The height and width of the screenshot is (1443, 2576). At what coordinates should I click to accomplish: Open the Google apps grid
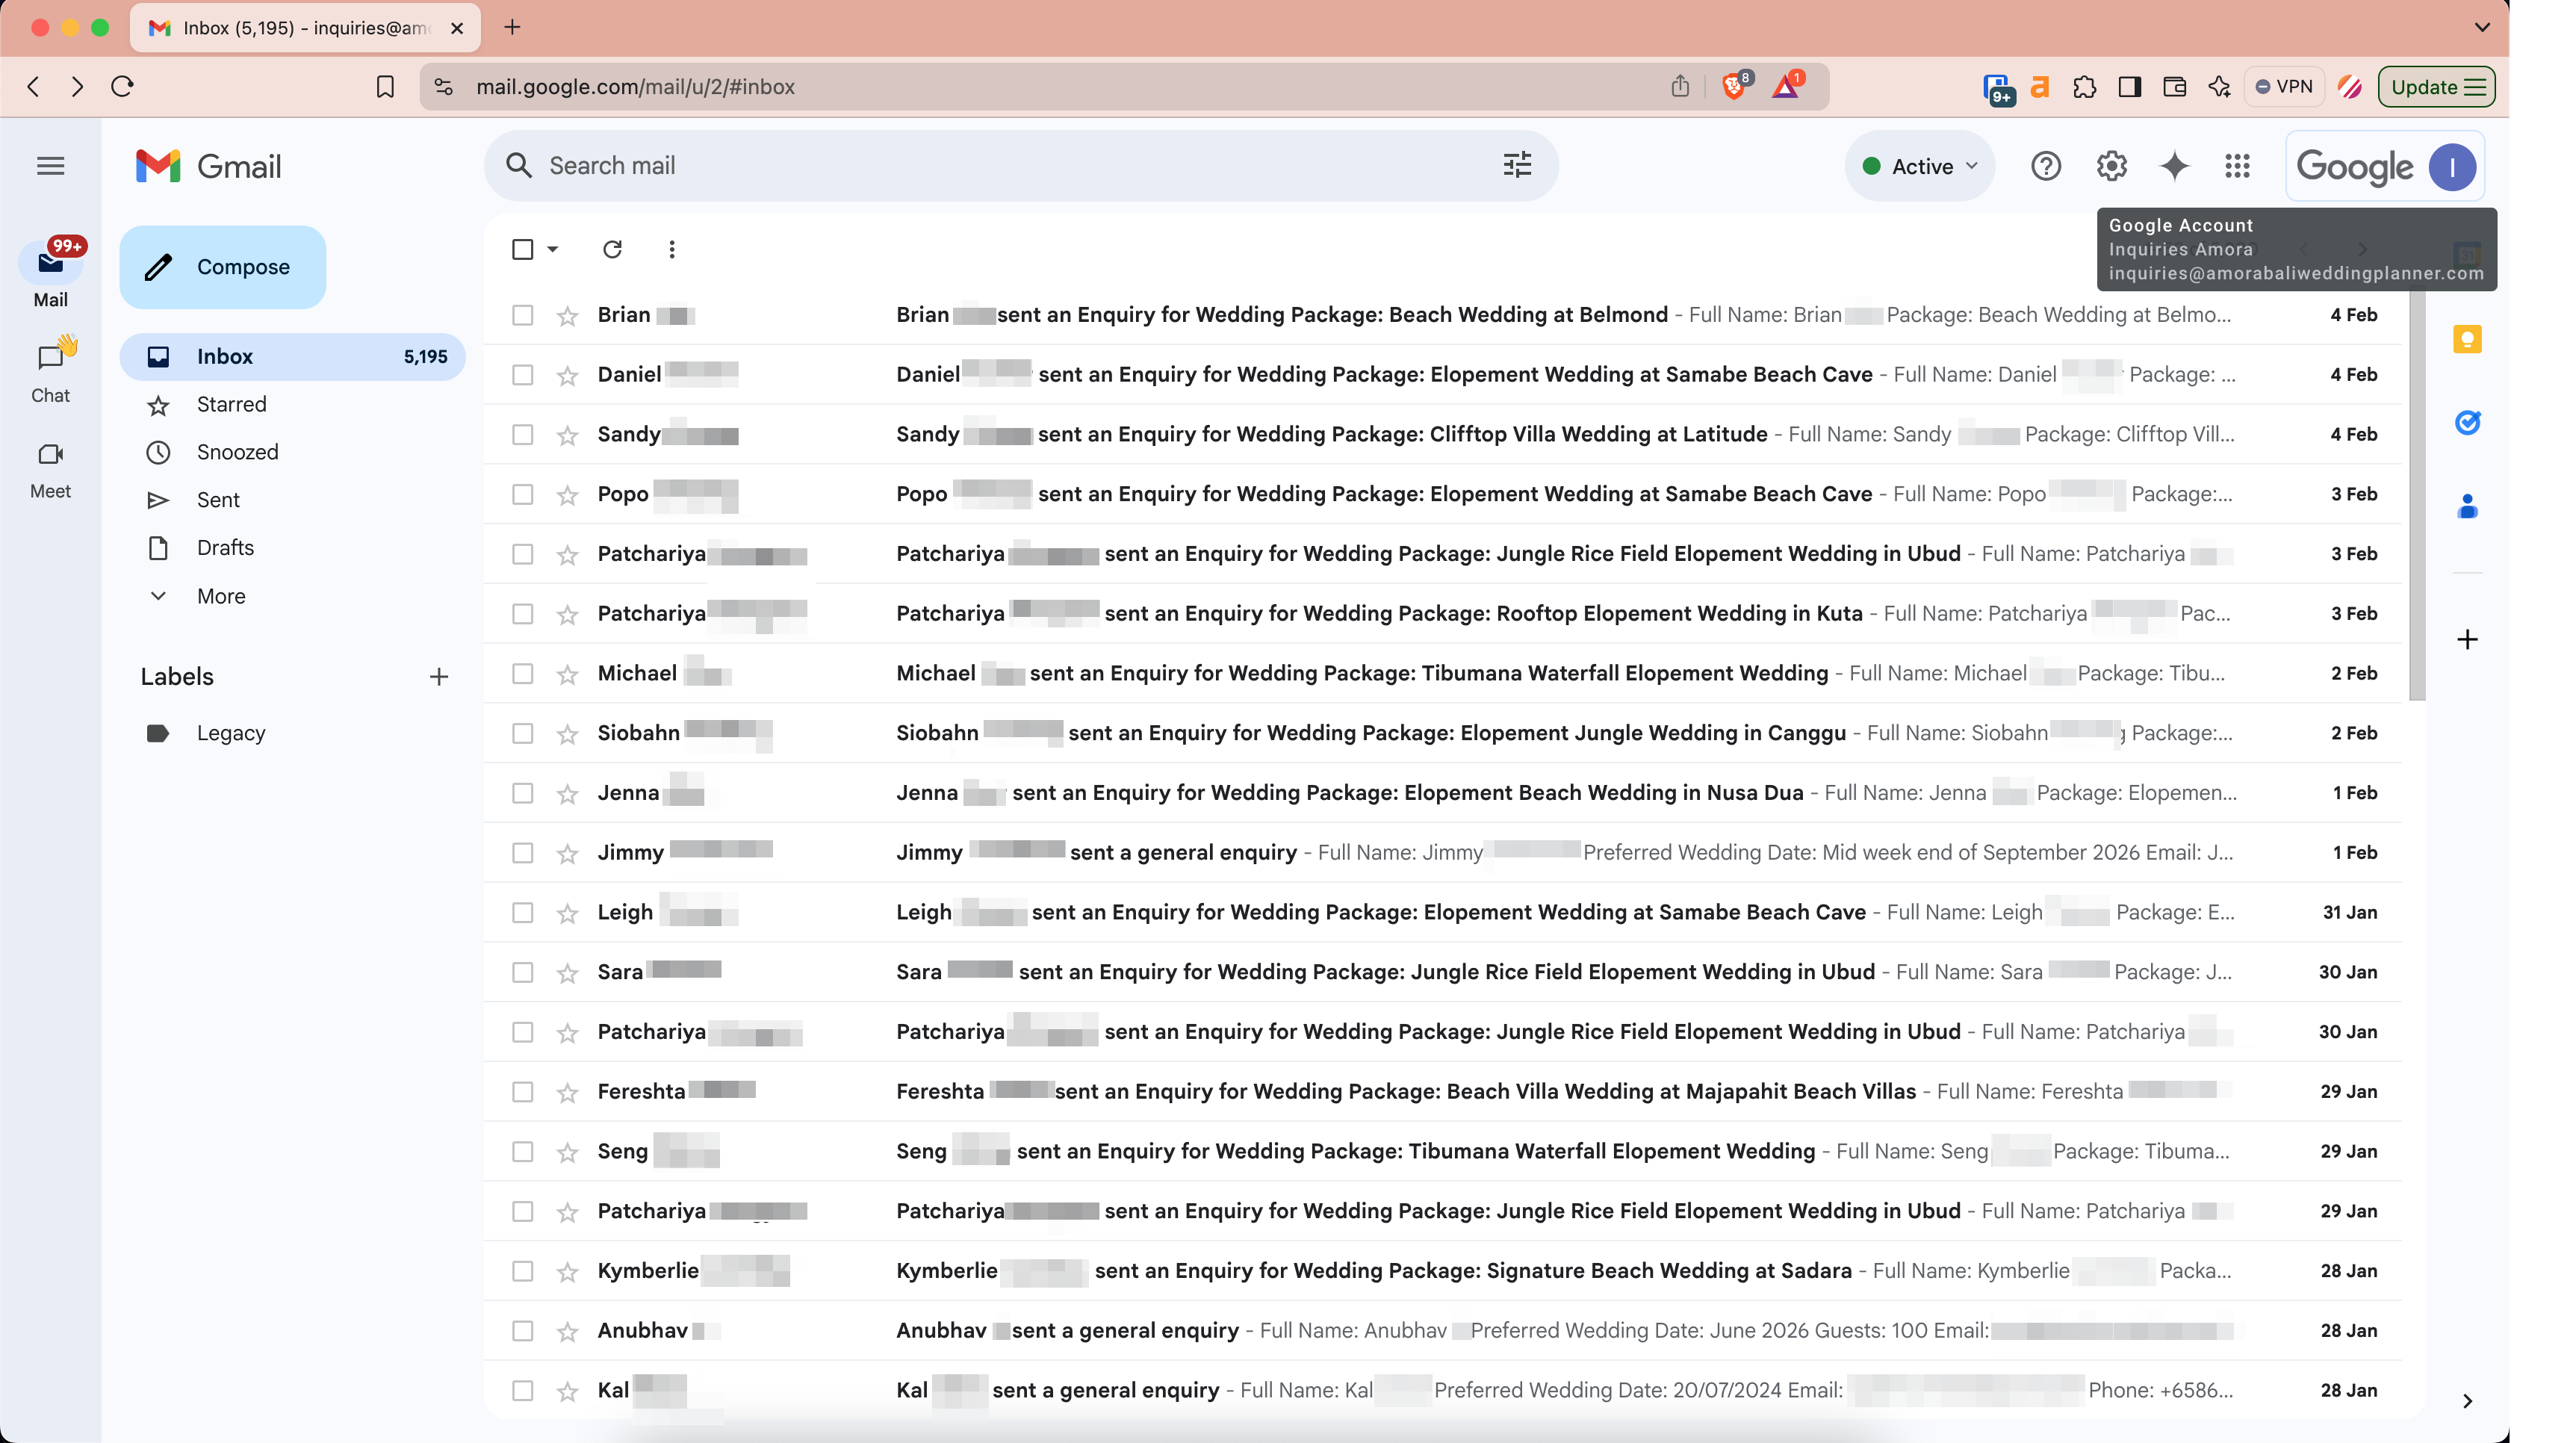click(x=2237, y=166)
